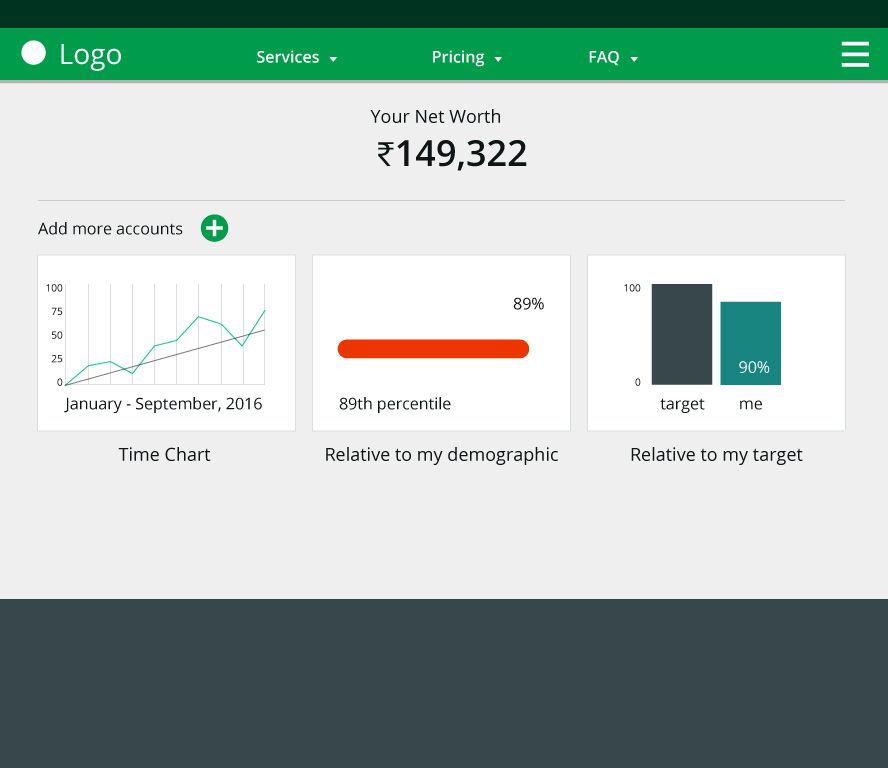Click the Add more accounts label
888x768 pixels.
click(x=110, y=228)
